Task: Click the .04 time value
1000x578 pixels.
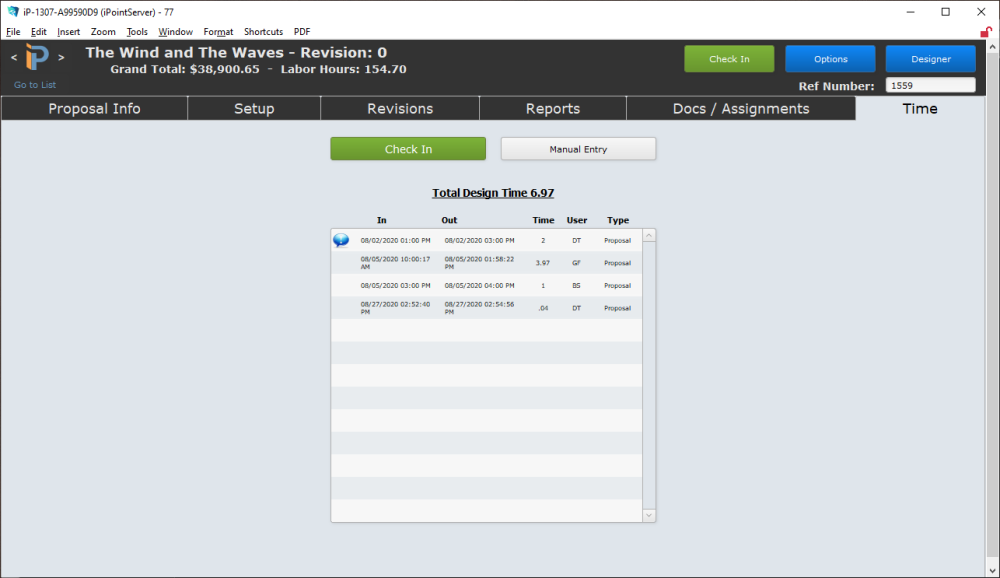Action: (543, 308)
